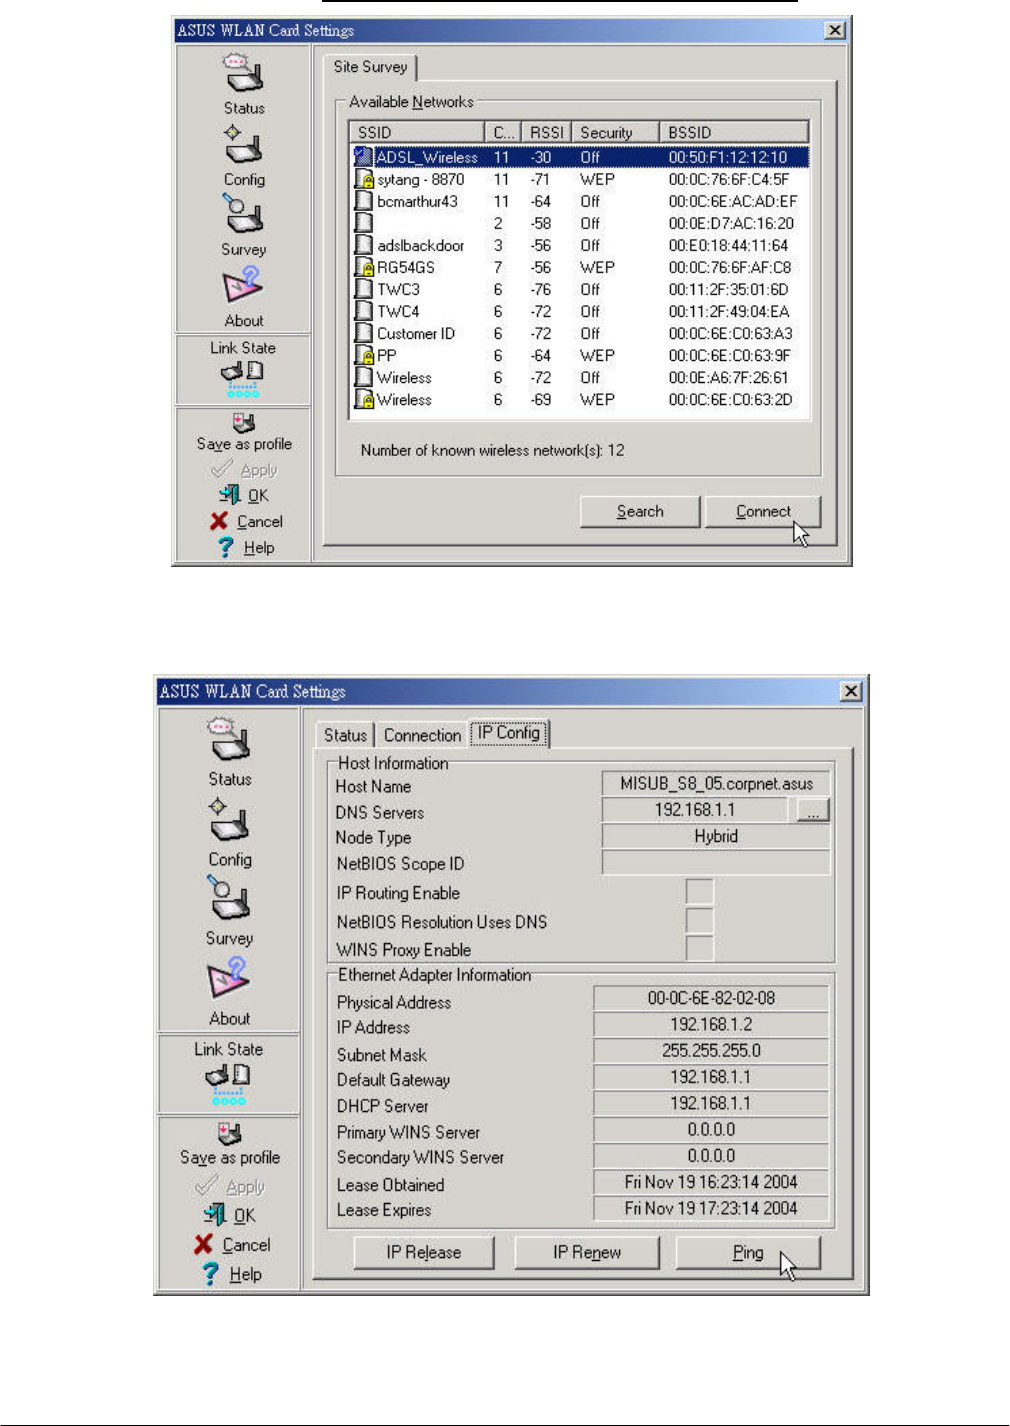The image size is (1010, 1426).
Task: Click Node Type value Hybrid
Action: [x=716, y=836]
